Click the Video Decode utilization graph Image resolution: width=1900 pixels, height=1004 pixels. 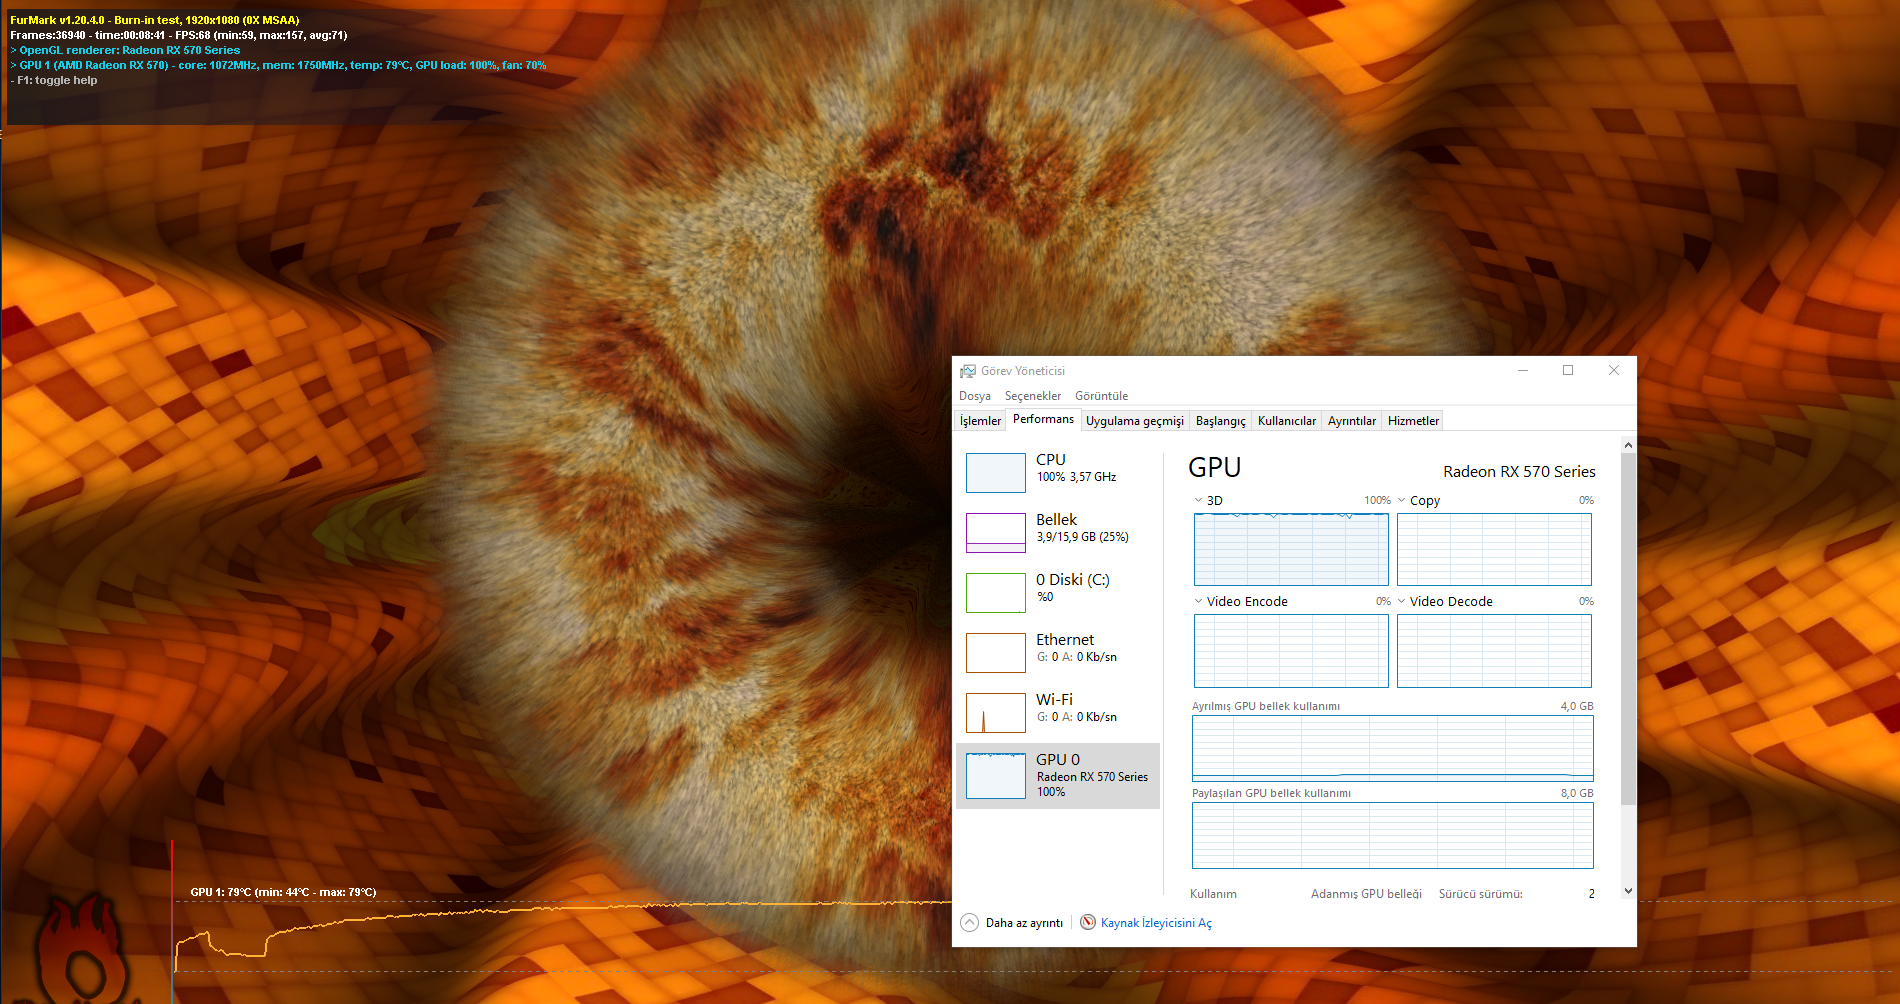coord(1494,651)
